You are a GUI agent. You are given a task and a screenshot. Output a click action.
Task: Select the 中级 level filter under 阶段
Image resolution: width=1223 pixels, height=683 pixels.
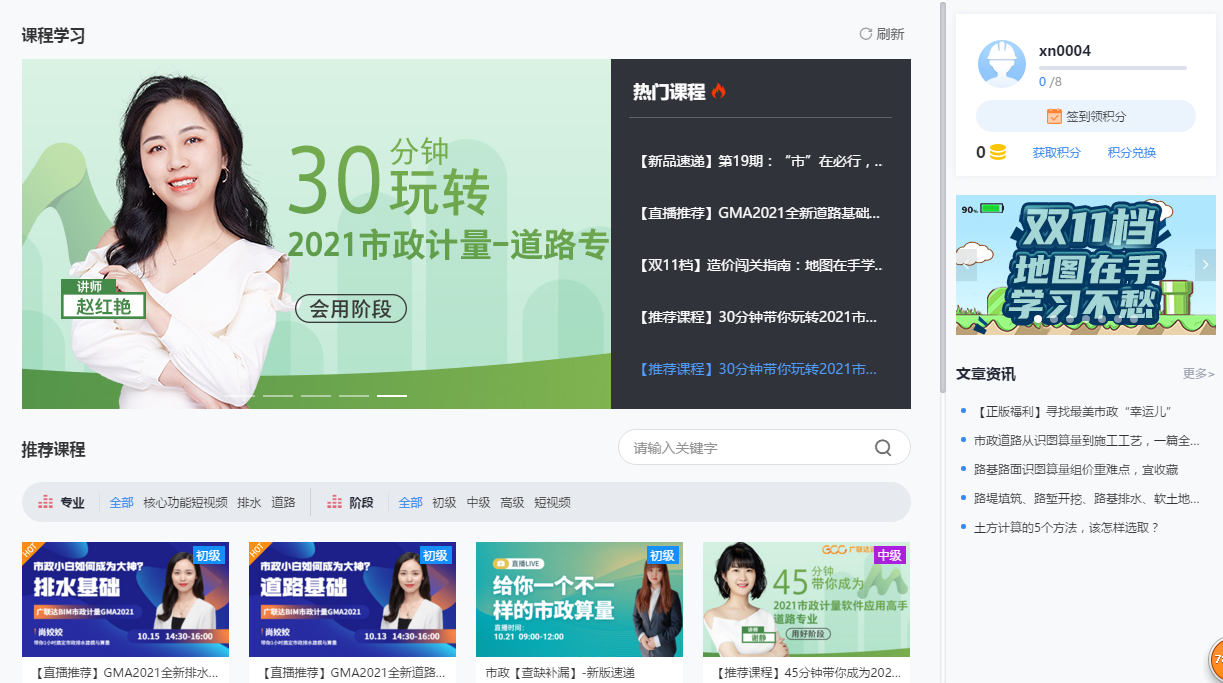[x=478, y=503]
